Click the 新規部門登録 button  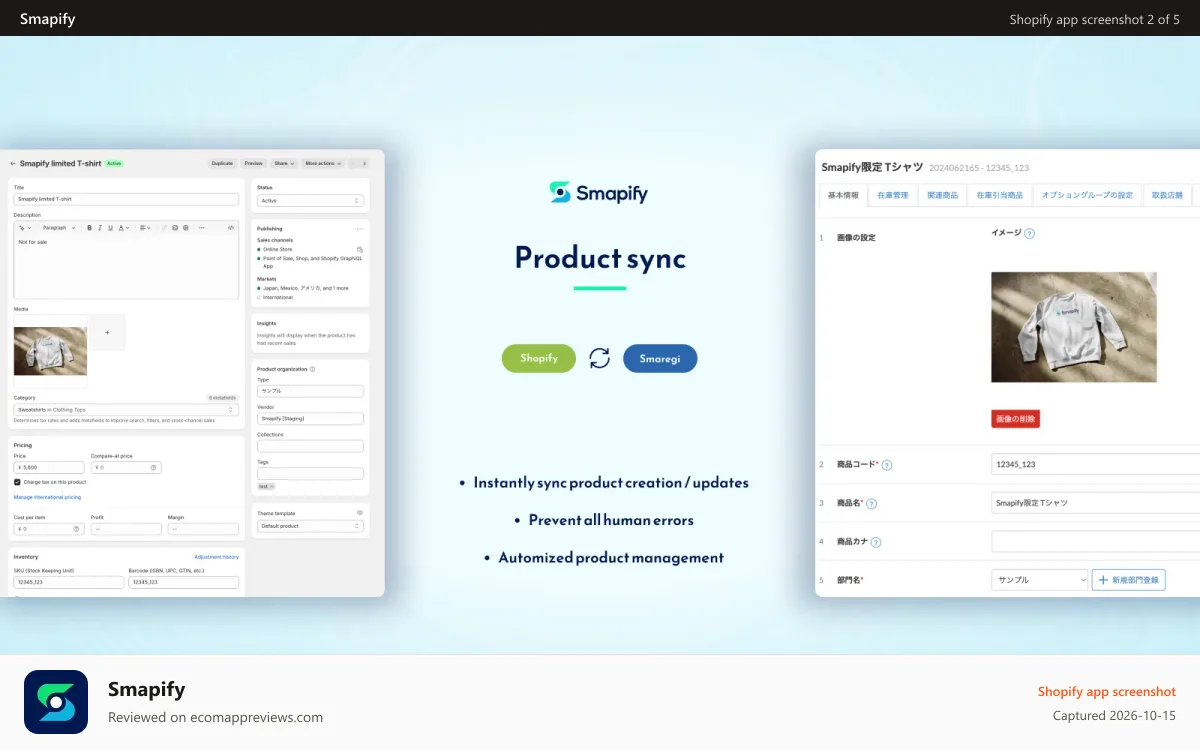coord(1129,580)
